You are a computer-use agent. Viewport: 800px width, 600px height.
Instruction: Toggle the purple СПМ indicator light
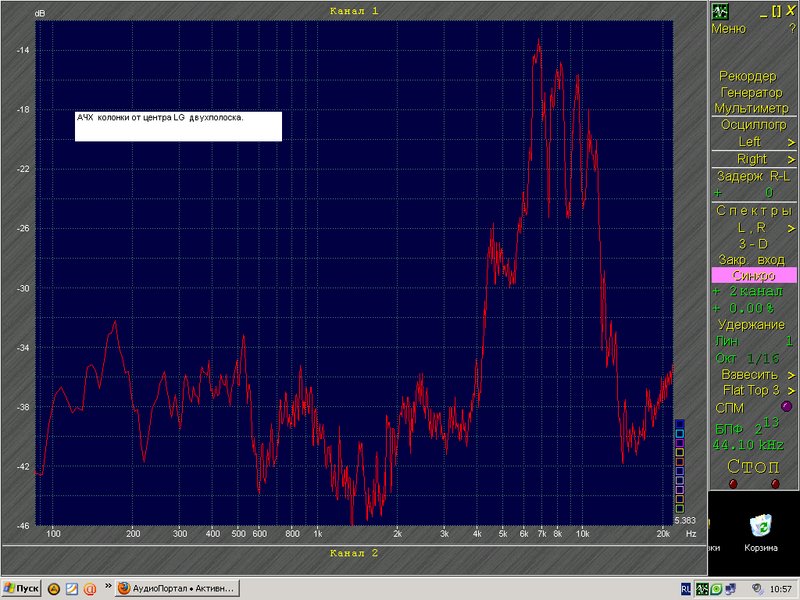pyautogui.click(x=787, y=406)
